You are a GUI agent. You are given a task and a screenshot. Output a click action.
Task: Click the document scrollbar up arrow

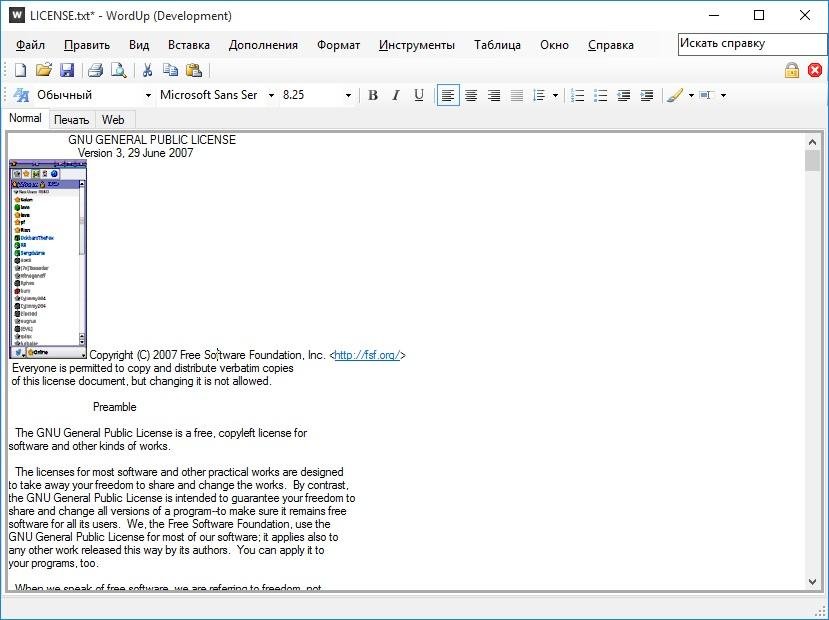(x=813, y=141)
